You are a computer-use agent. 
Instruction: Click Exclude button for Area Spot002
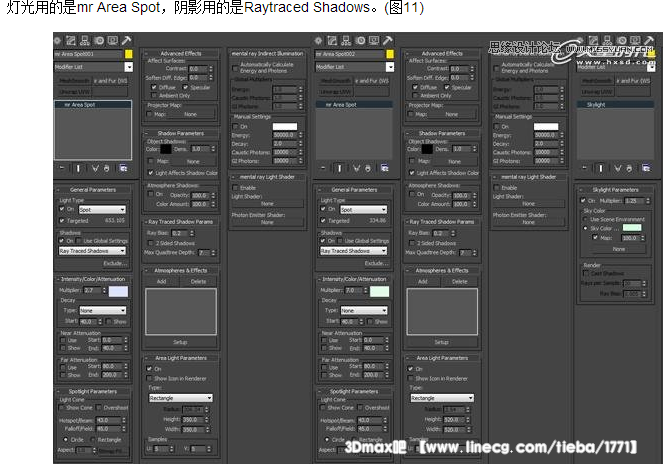click(376, 263)
